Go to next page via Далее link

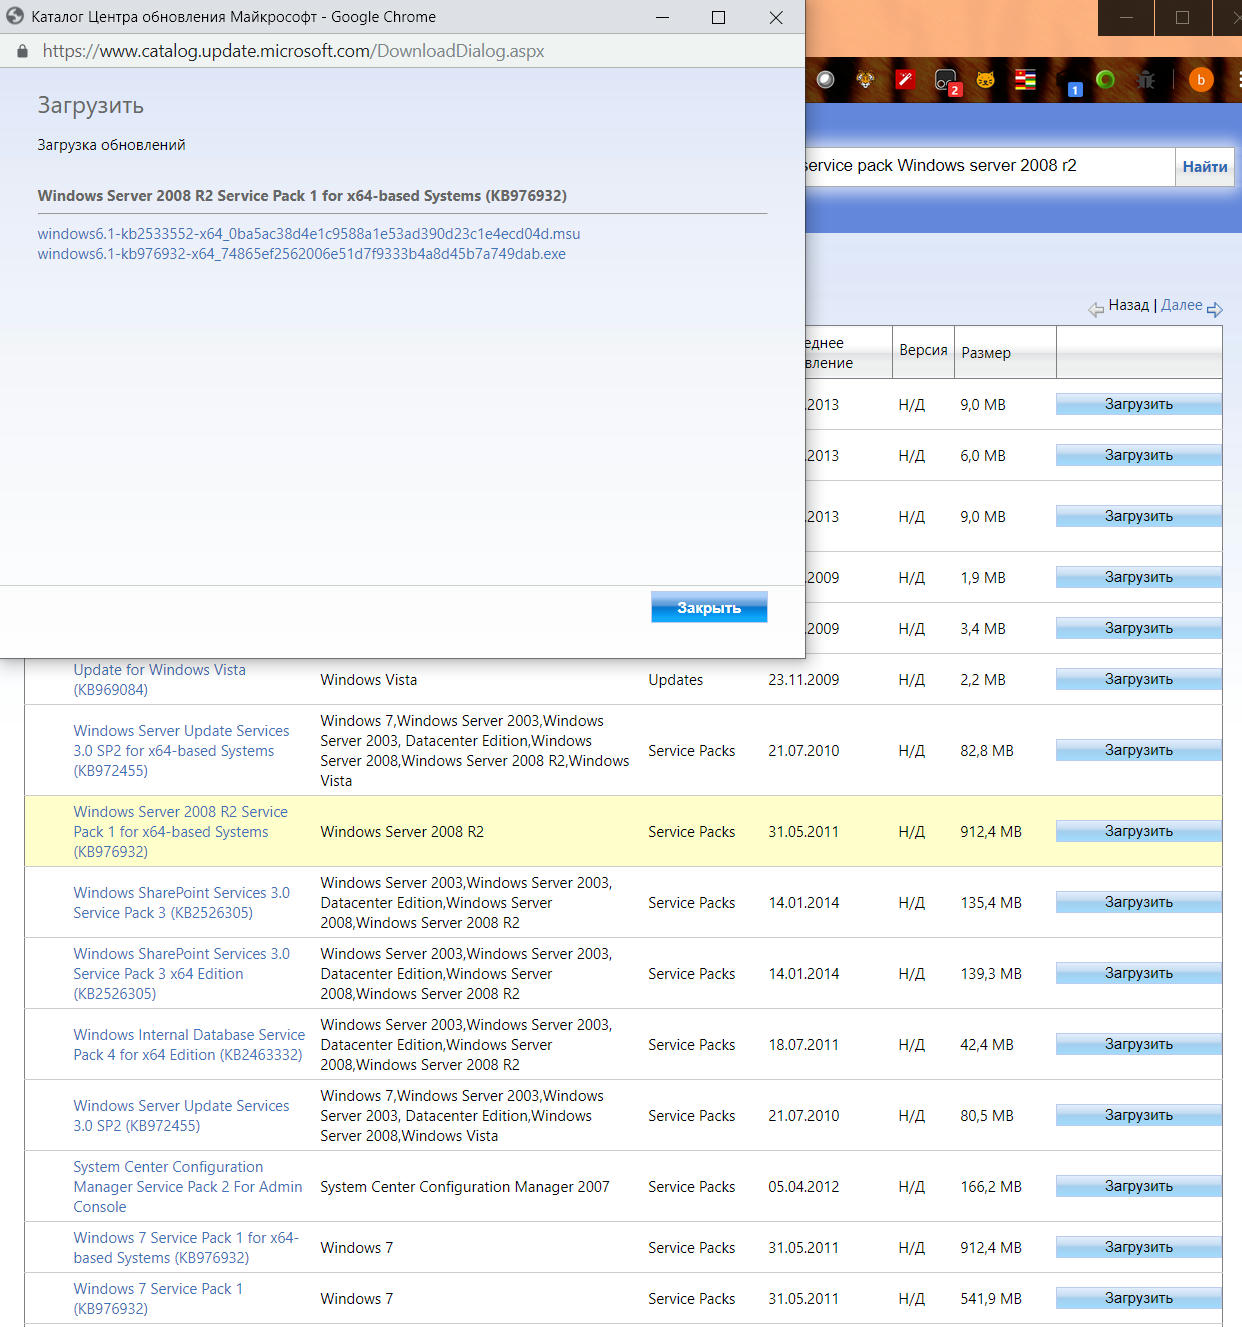(1181, 305)
